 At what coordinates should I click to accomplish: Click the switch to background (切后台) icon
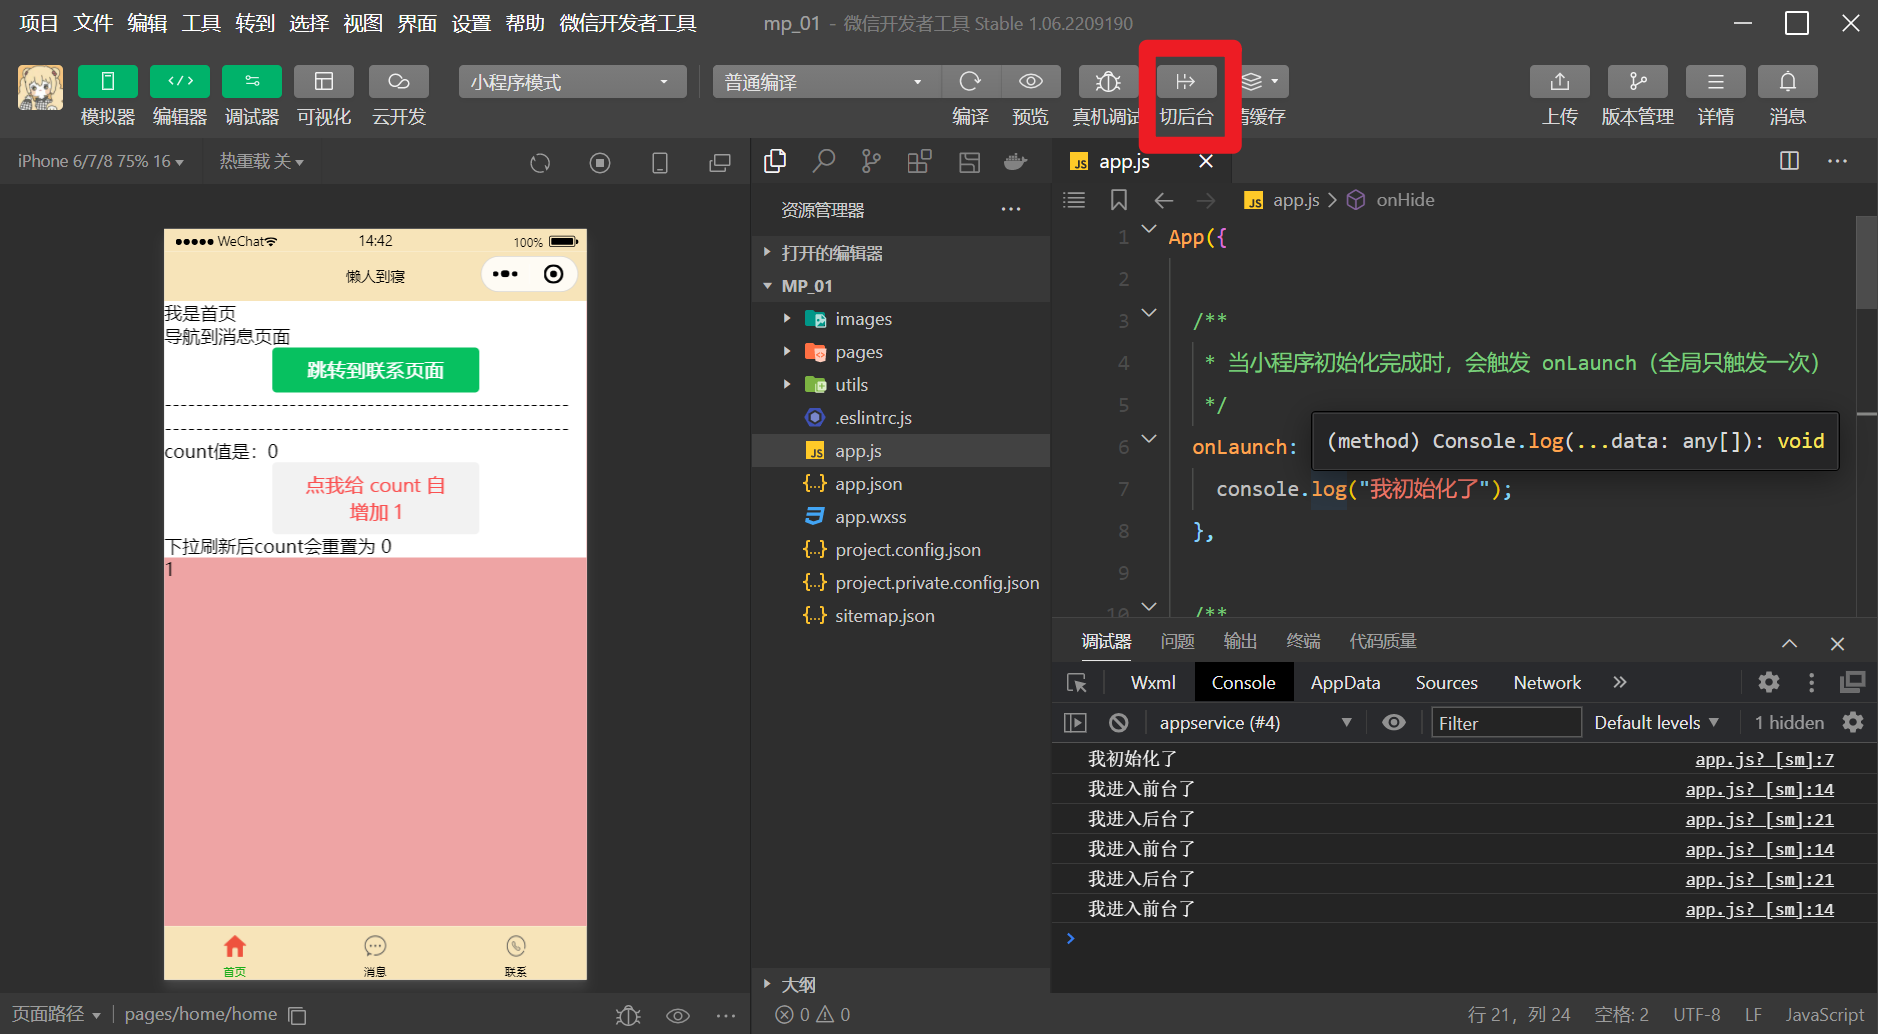tap(1186, 81)
